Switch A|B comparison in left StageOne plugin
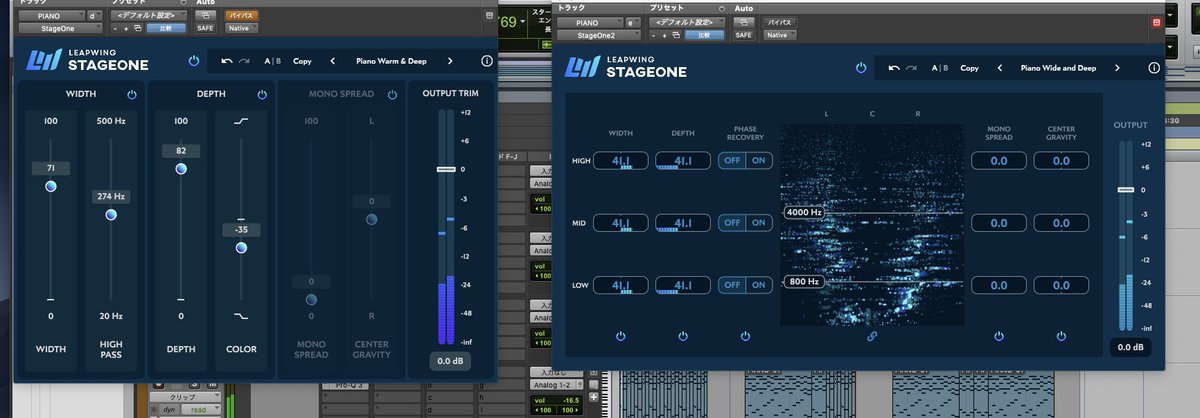The image size is (1200, 418). click(x=272, y=61)
